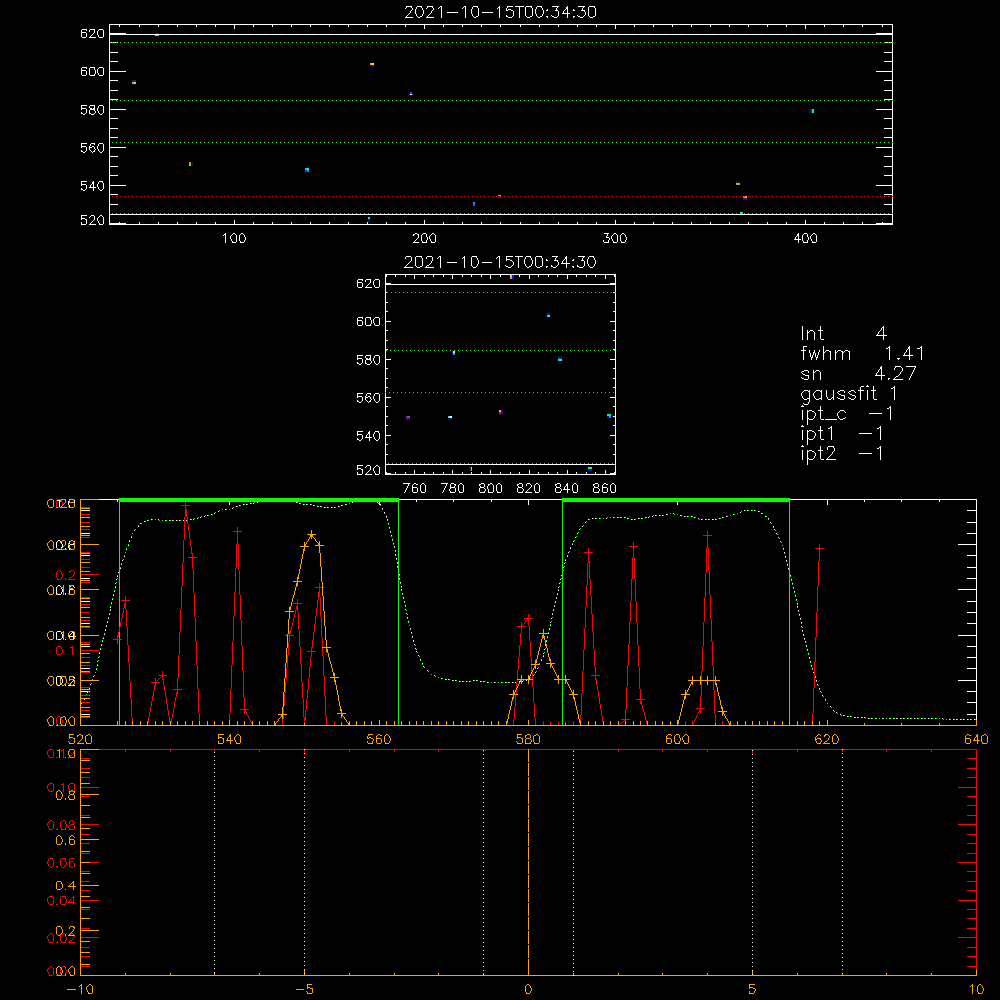Click y-axis label 580 on the top plot
This screenshot has height=1000, width=1000.
[x=92, y=110]
